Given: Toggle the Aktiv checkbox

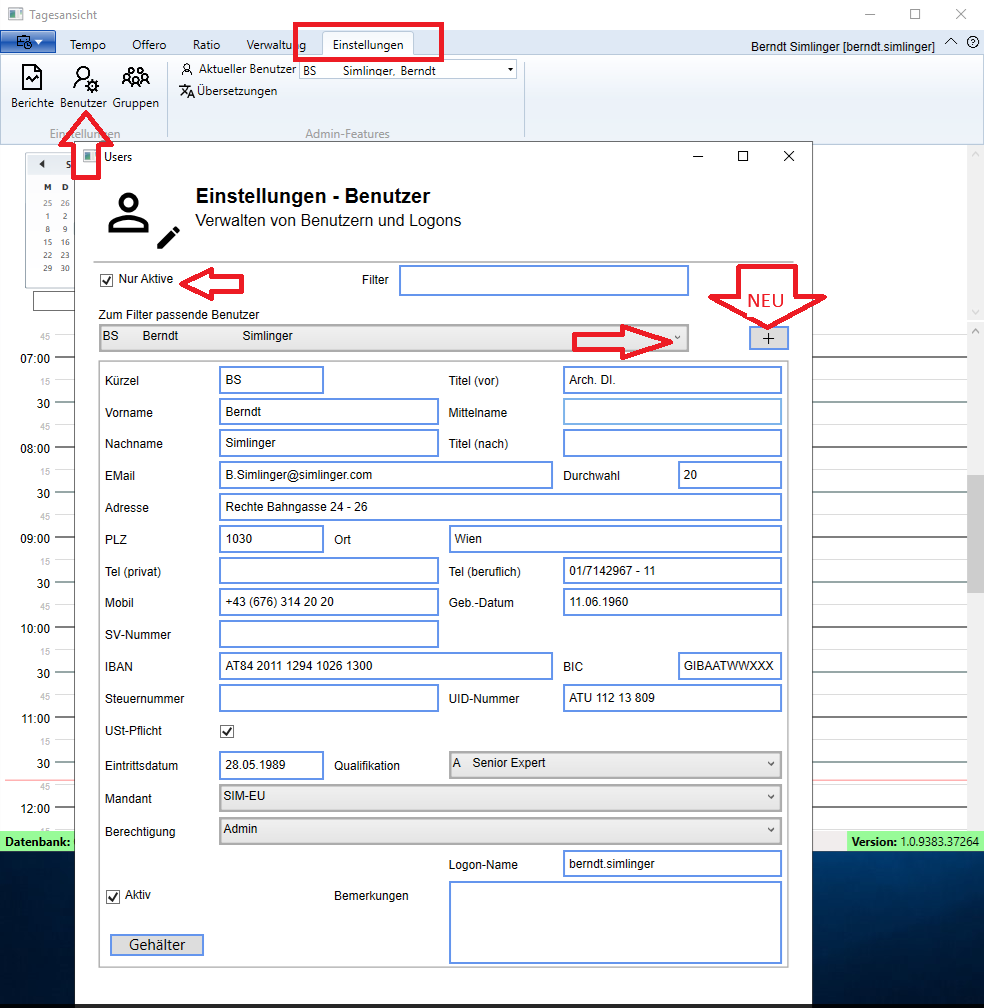Looking at the screenshot, I should tap(113, 897).
